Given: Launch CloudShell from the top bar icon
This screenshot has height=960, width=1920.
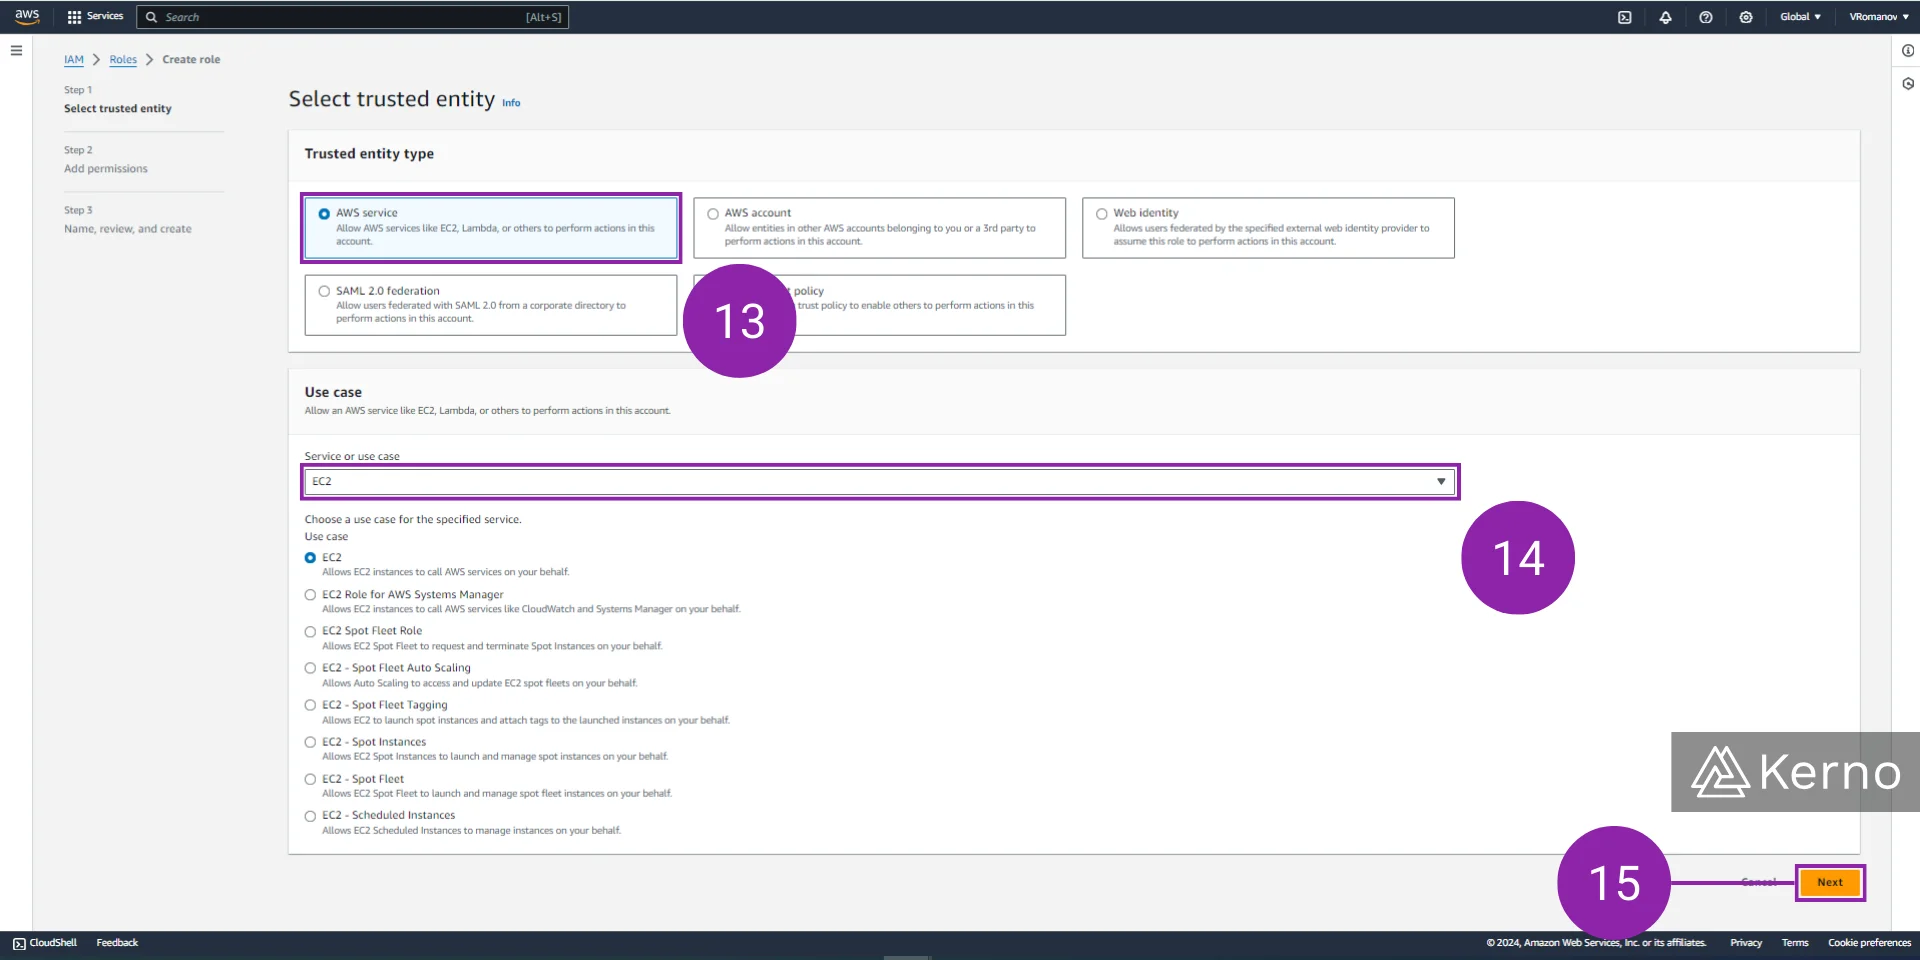Looking at the screenshot, I should tap(1625, 17).
